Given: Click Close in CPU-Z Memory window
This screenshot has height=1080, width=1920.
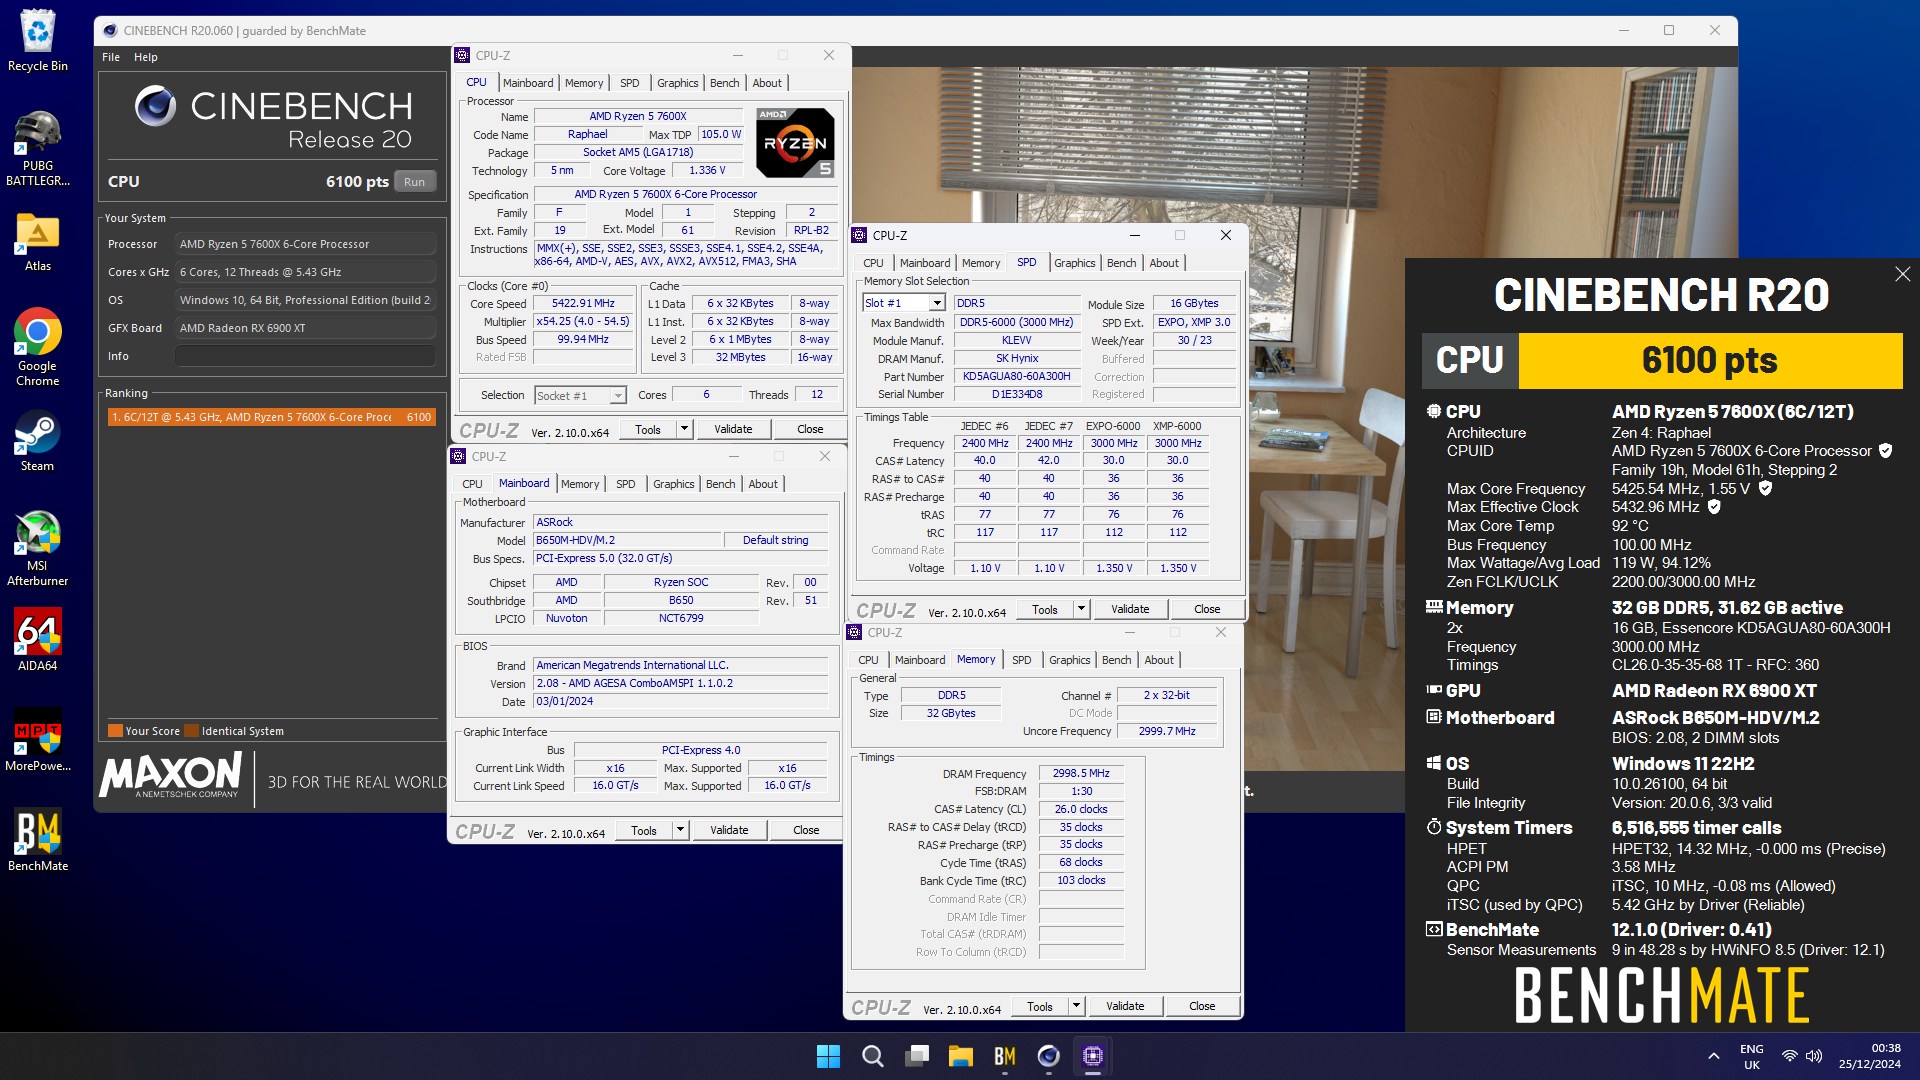Looking at the screenshot, I should coord(1202,1006).
